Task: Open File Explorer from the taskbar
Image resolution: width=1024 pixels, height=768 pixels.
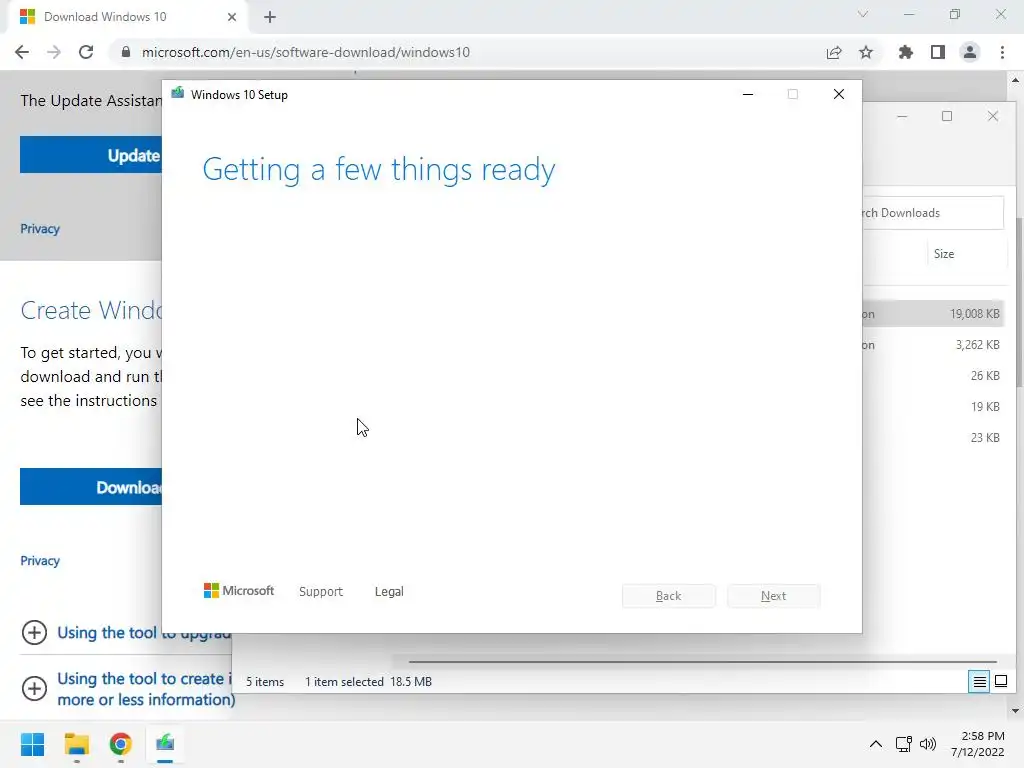Action: coord(76,744)
